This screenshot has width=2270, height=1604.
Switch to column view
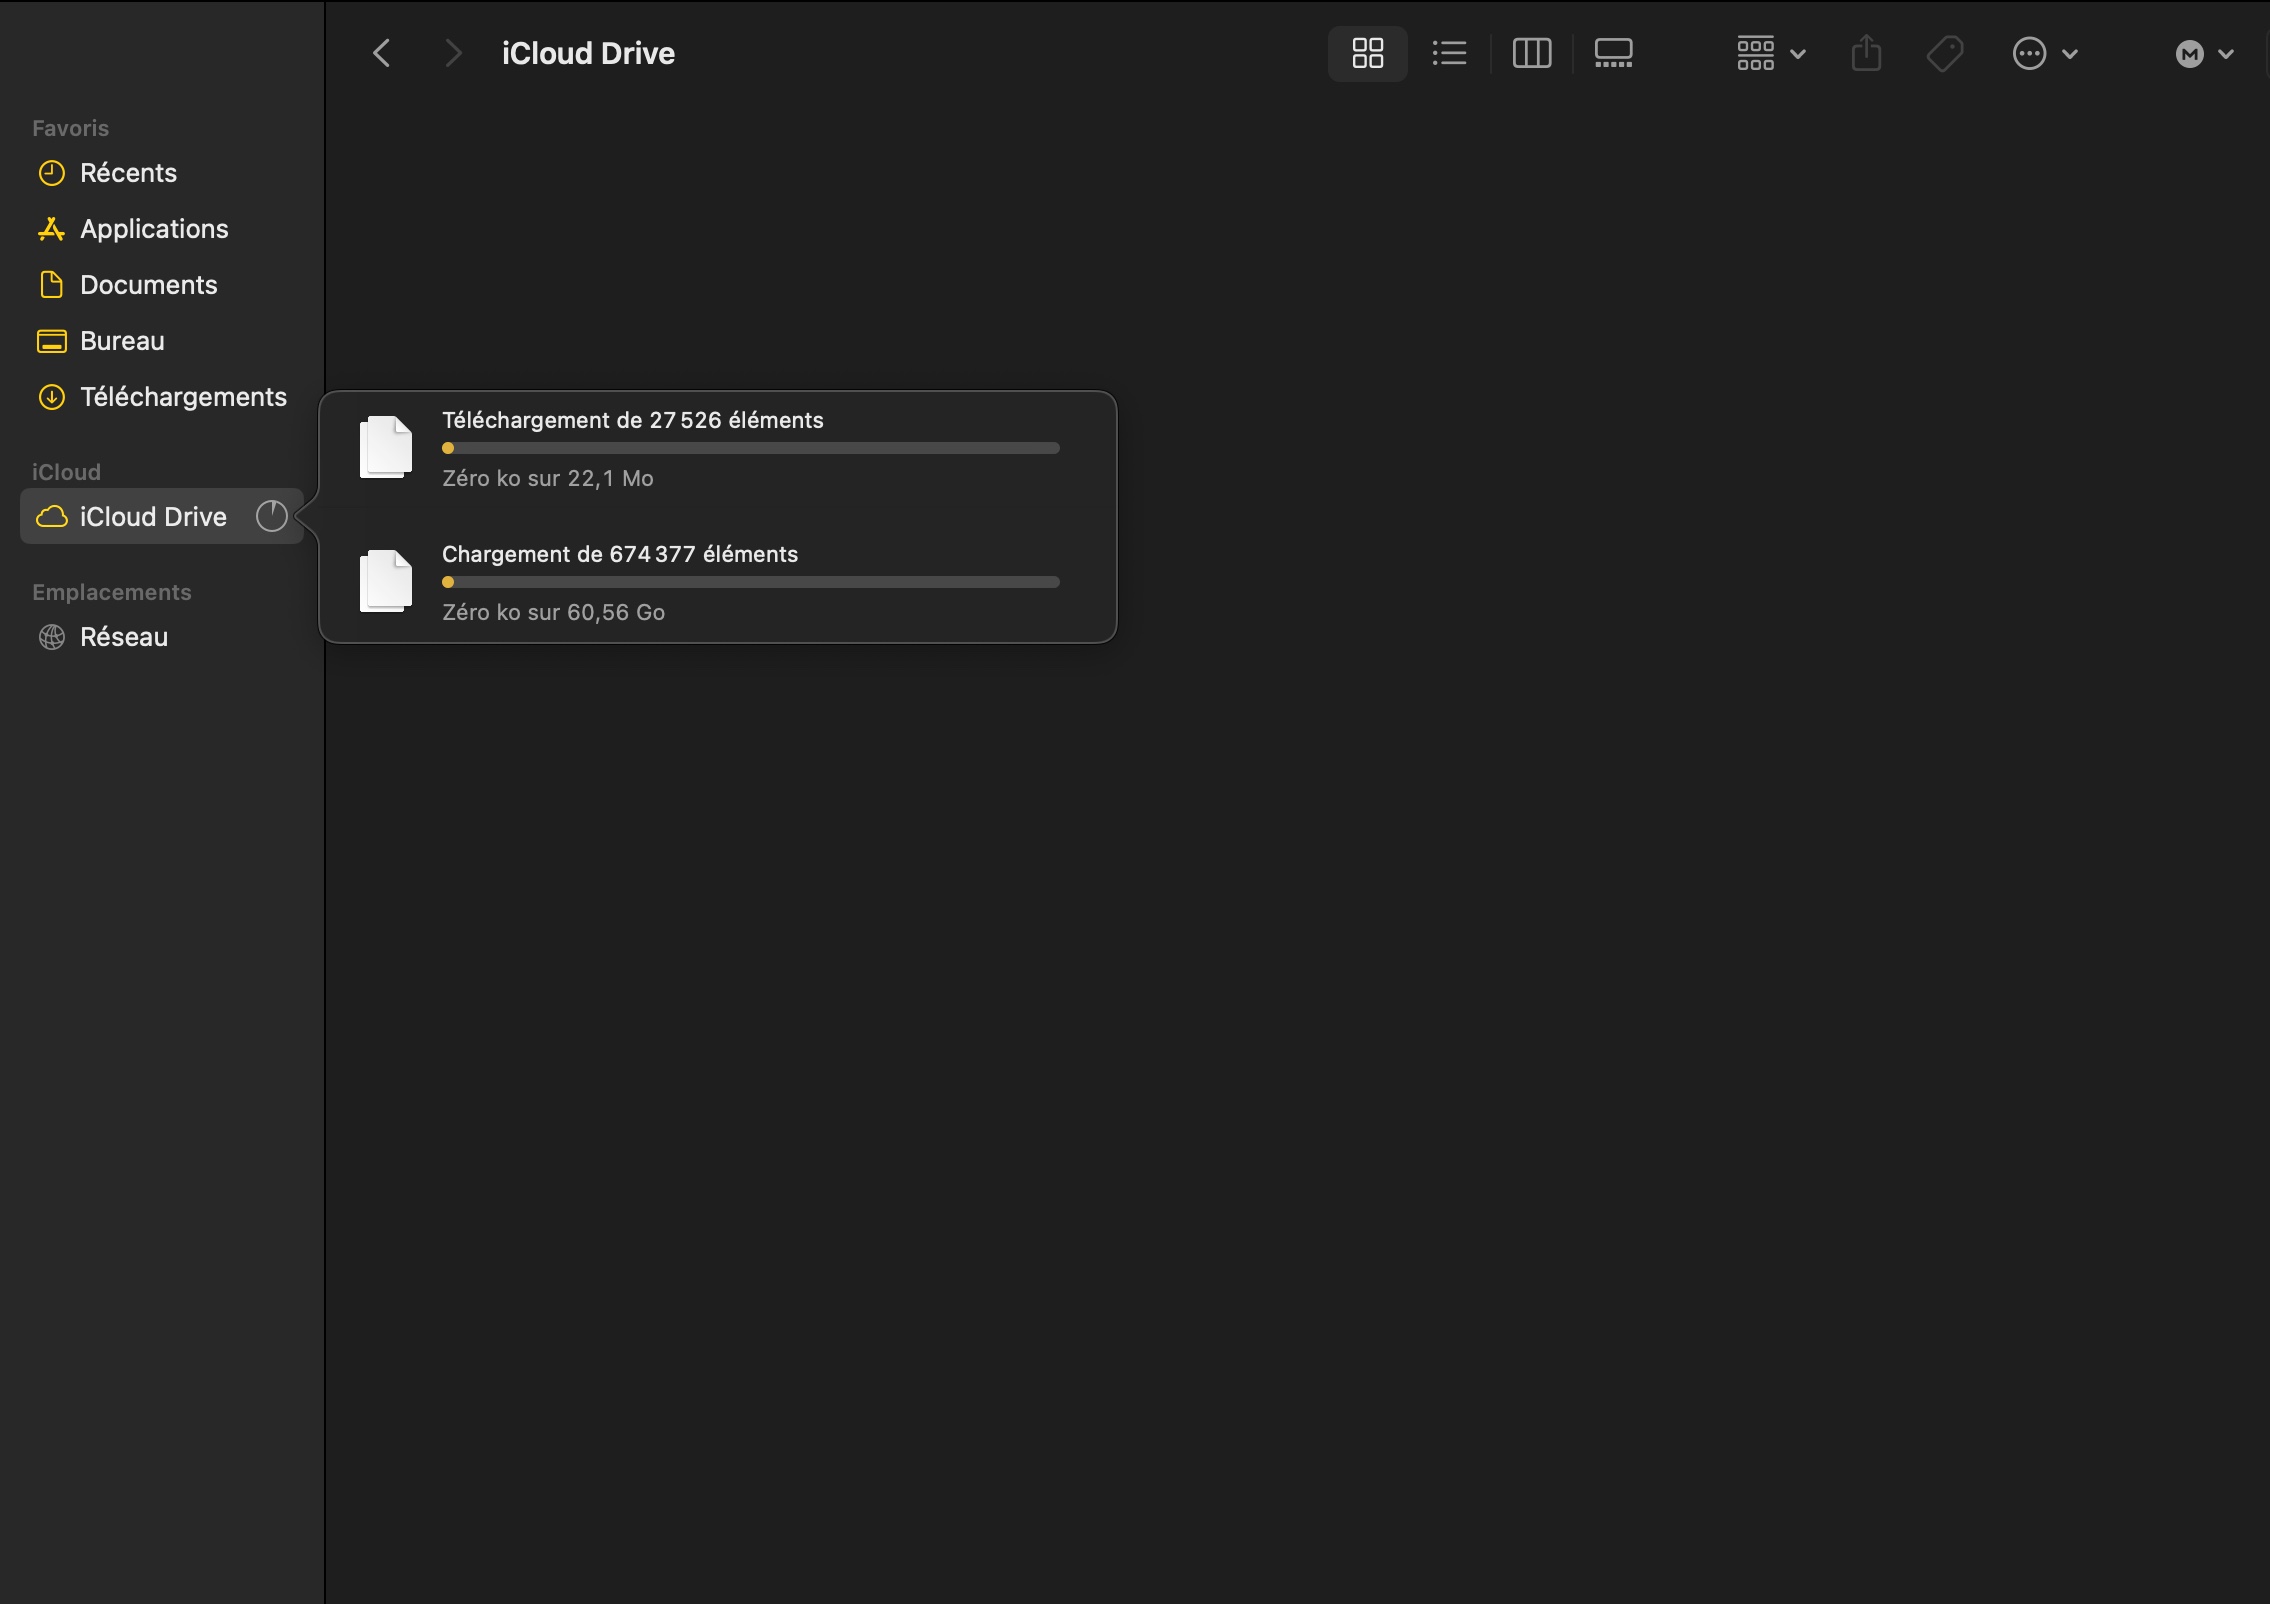[x=1531, y=53]
